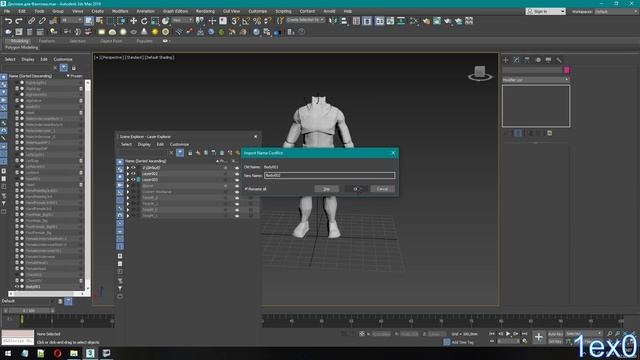
Task: Toggle the ribbon visibility small icon
Action: coord(165,41)
